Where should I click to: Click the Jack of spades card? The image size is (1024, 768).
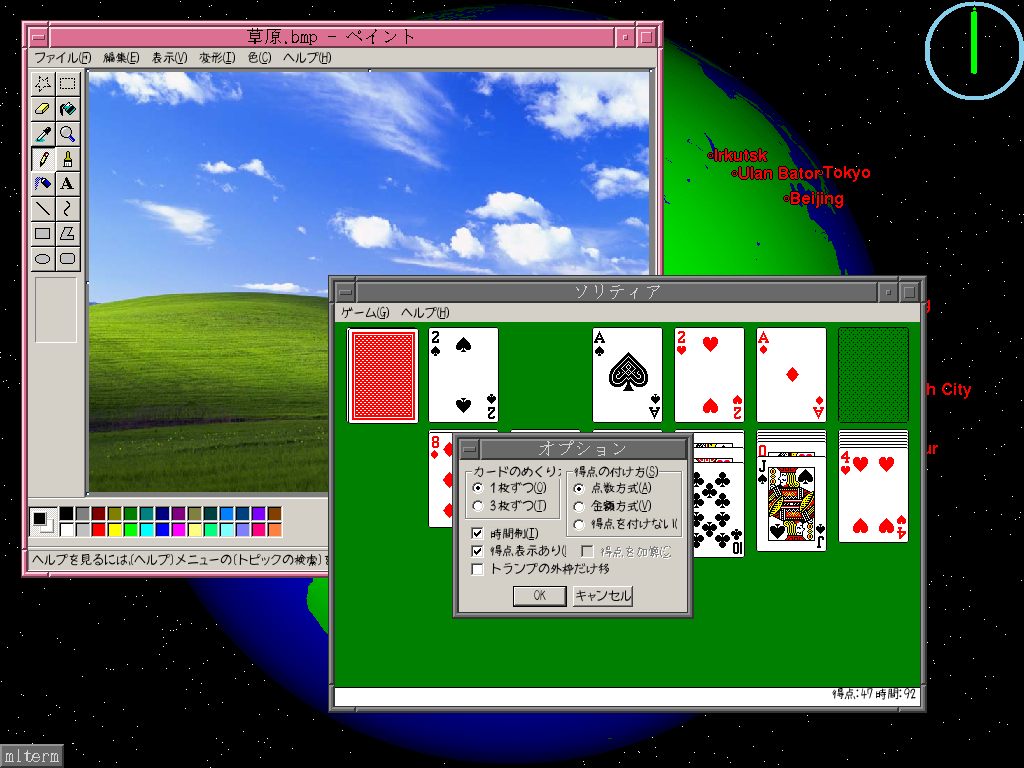(792, 503)
